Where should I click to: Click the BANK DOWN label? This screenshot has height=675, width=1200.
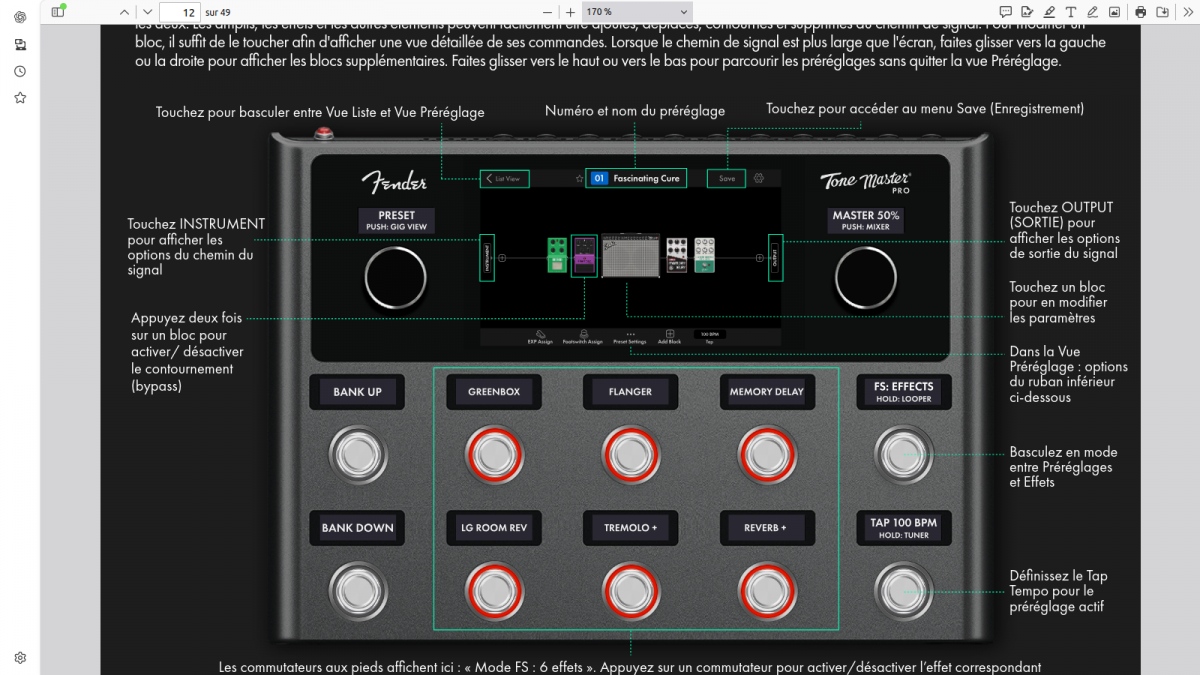(357, 528)
